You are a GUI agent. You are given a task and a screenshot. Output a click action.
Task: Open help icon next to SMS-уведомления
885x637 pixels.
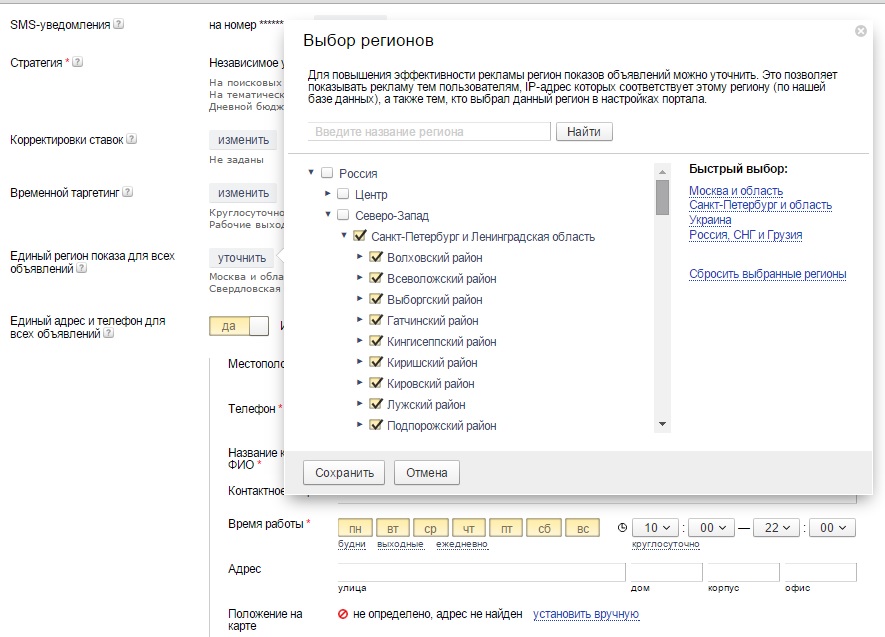click(x=119, y=24)
